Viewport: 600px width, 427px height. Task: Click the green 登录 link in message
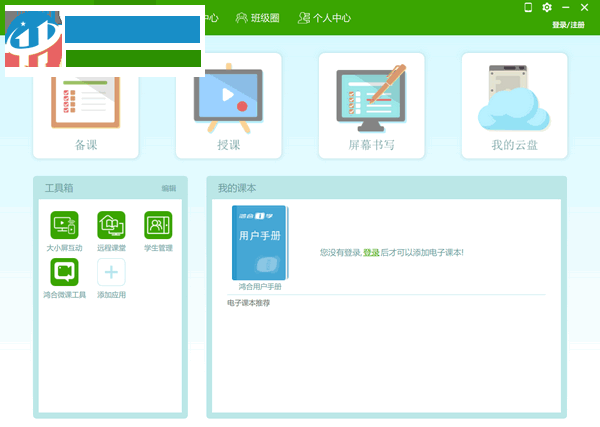371,253
